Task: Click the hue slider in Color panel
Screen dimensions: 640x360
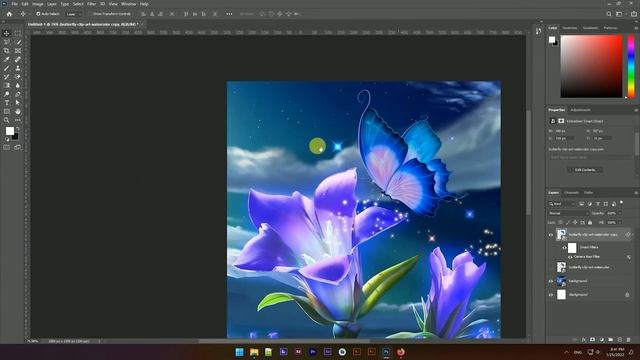Action: pos(631,67)
